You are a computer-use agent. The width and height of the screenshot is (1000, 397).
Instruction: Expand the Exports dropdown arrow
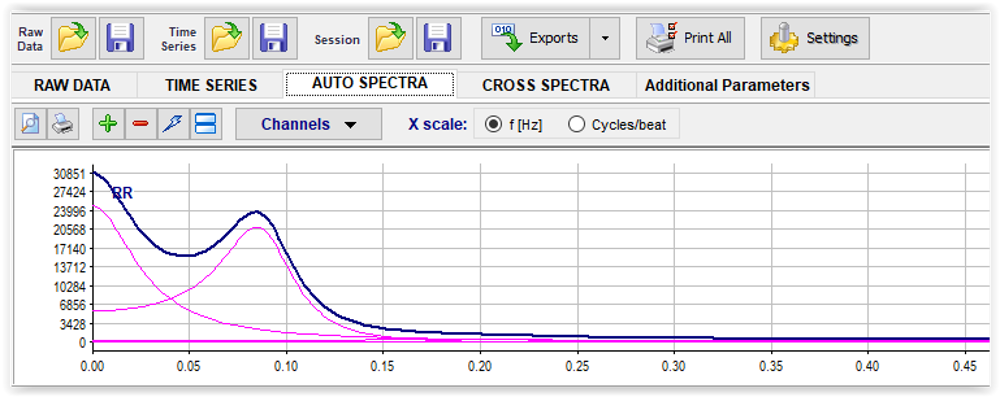click(605, 38)
